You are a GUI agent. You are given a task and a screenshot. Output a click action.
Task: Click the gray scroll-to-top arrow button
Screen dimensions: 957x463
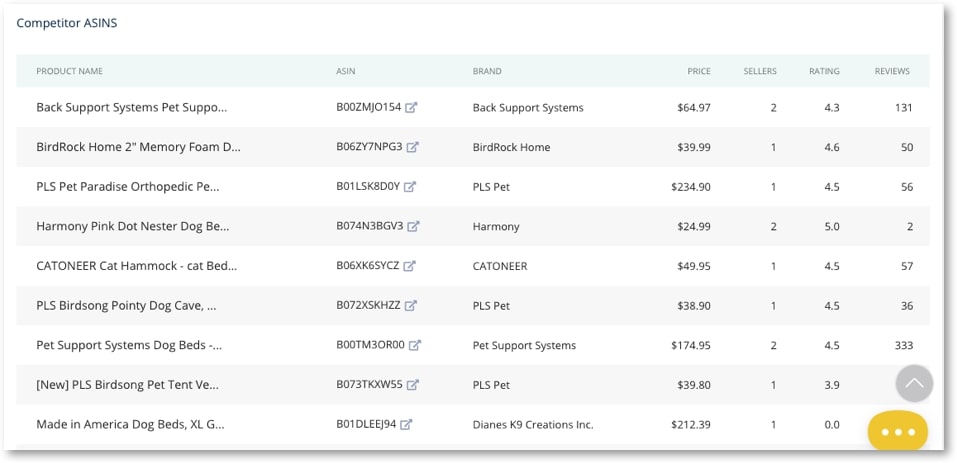point(914,383)
